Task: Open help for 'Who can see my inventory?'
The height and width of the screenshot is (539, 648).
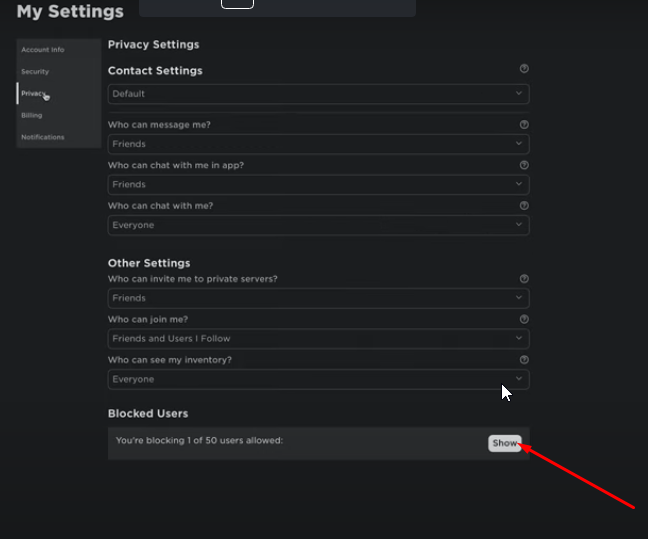Action: pos(524,360)
